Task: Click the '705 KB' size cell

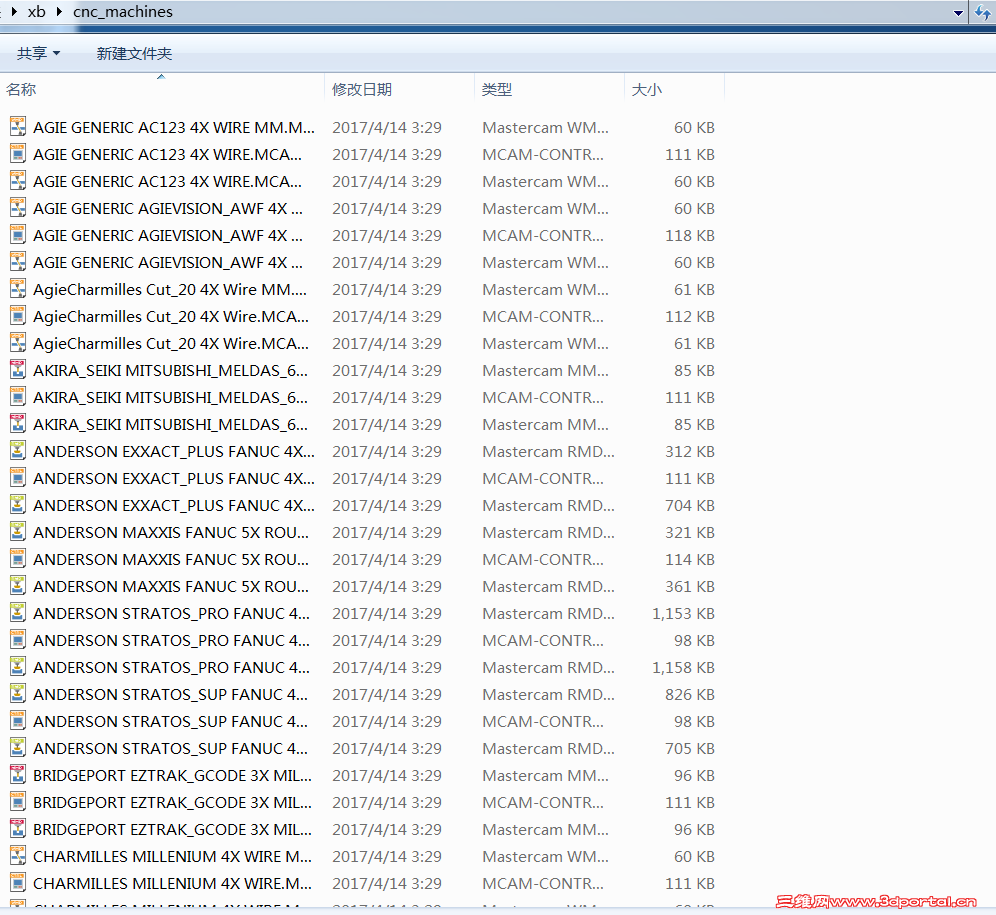Action: coord(690,749)
